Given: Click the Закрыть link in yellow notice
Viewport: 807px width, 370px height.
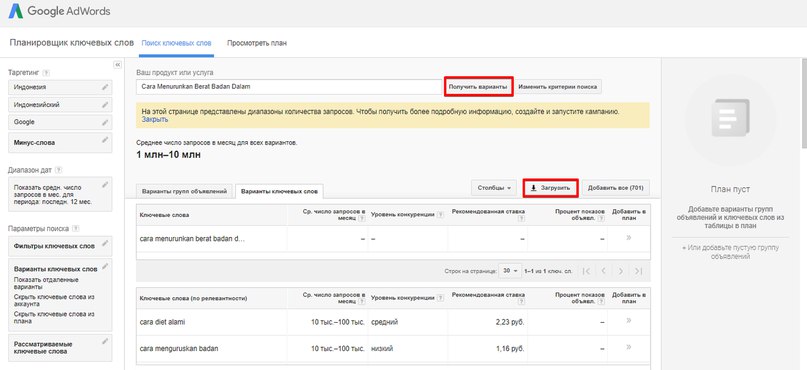Looking at the screenshot, I should (154, 119).
